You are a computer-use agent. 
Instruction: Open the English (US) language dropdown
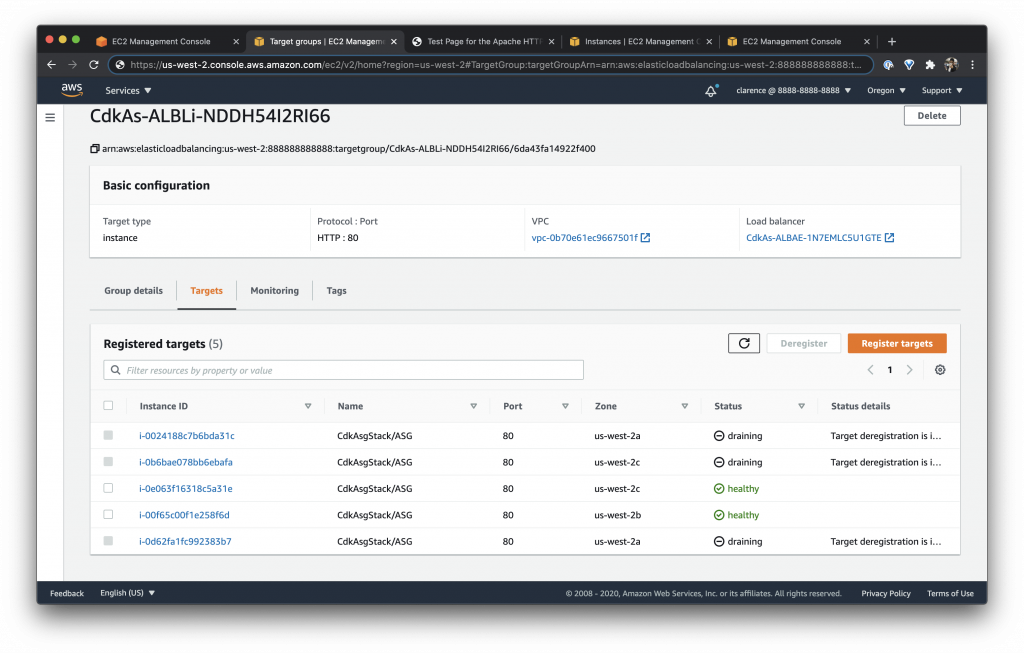point(127,593)
